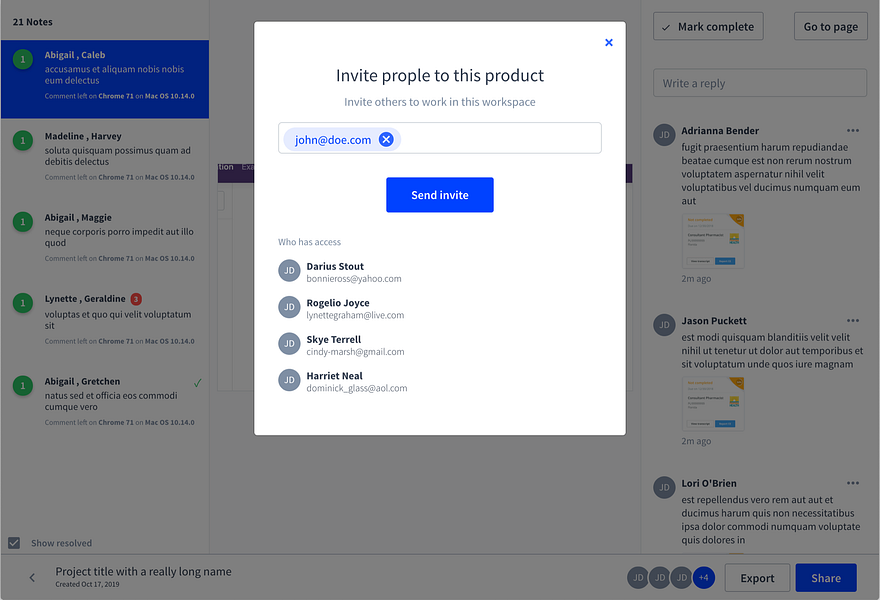Screen dimensions: 880x600
Task: Click the Send invite button
Action: click(440, 195)
